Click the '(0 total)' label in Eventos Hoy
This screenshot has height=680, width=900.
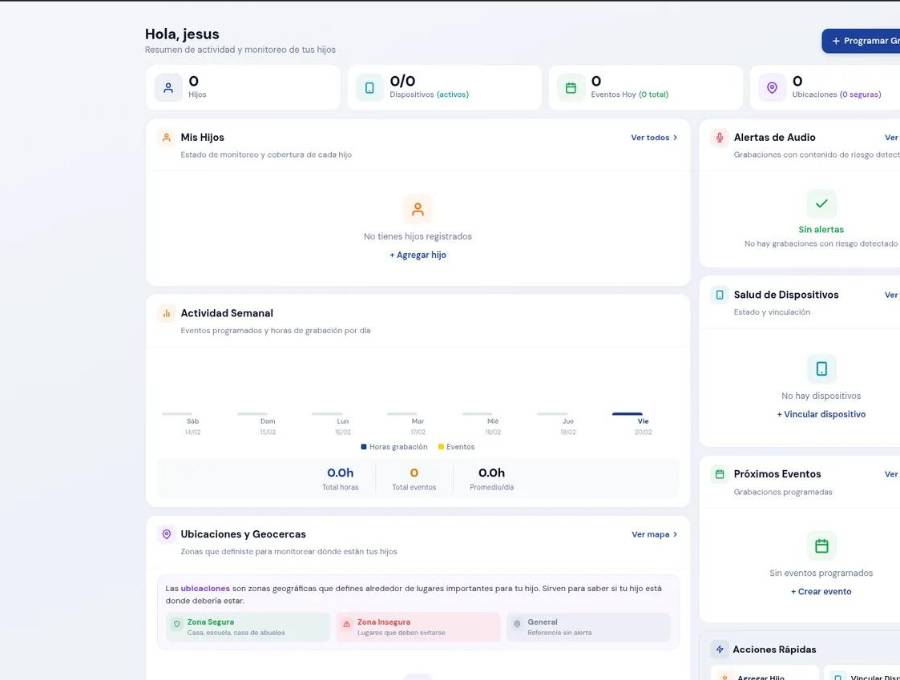point(653,95)
